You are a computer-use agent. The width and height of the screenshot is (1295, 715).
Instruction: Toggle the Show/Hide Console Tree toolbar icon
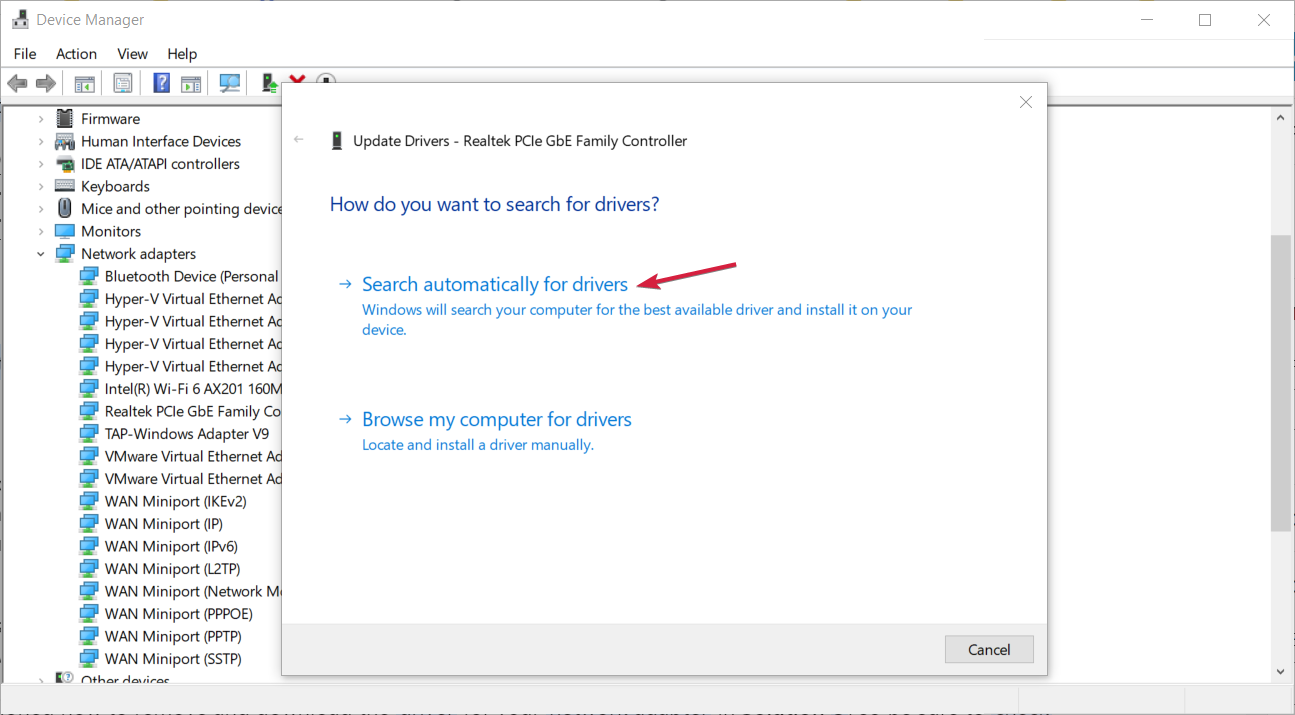pos(85,84)
